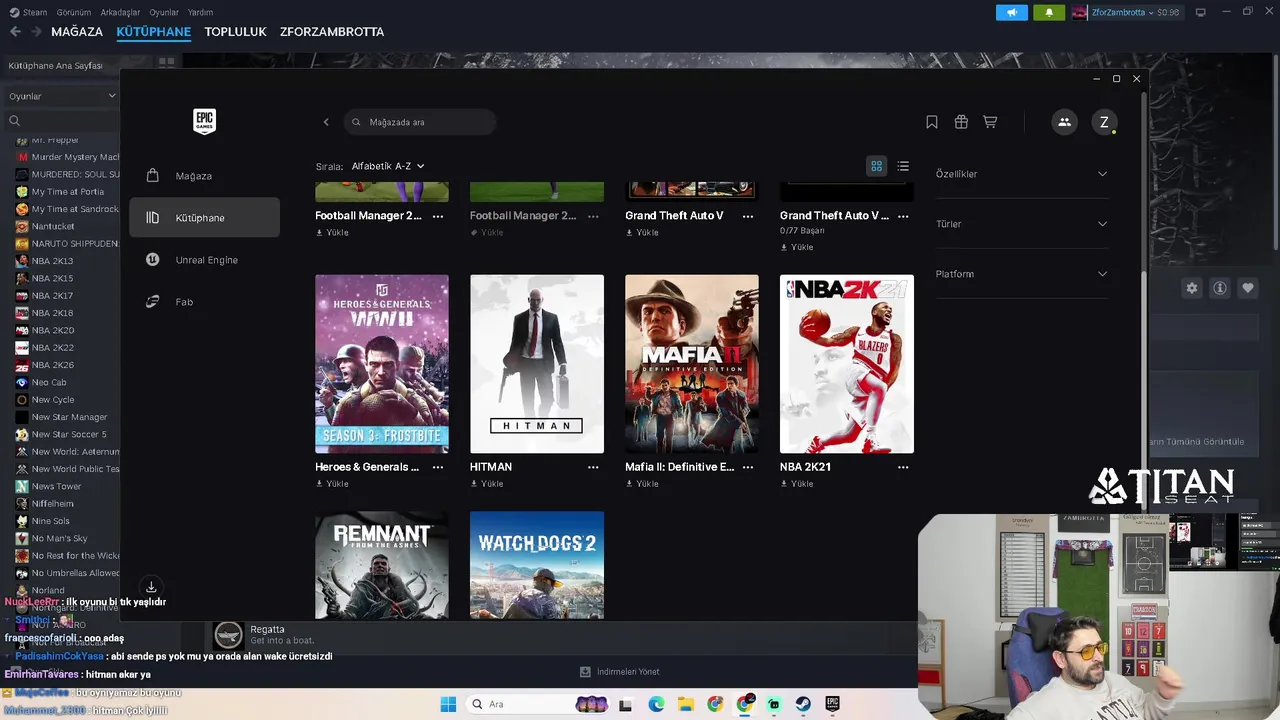
Task: Click the favorite heart icon in Steam
Action: pos(1248,288)
